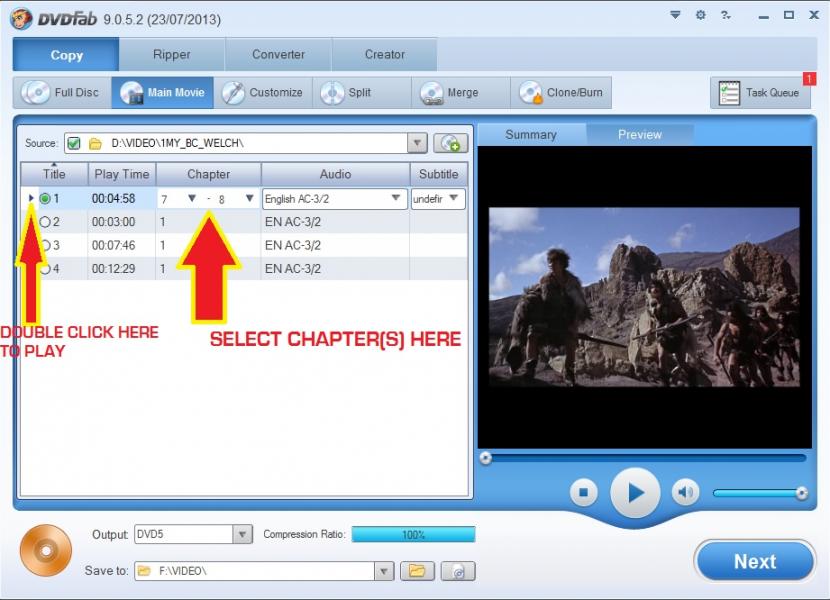The height and width of the screenshot is (600, 830).
Task: Expand the title 1 row arrow
Action: [x=31, y=198]
